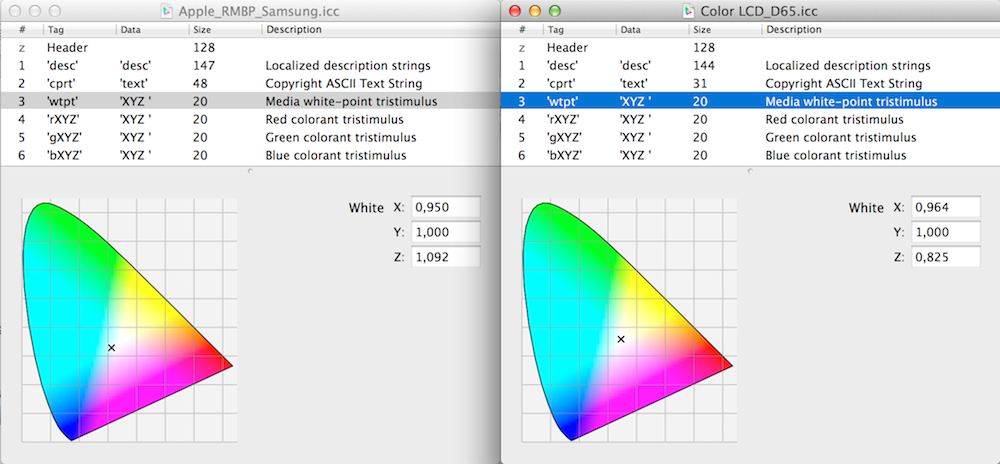Click the Color LCD_D65.icc title document icon
This screenshot has width=1000, height=464.
click(688, 11)
